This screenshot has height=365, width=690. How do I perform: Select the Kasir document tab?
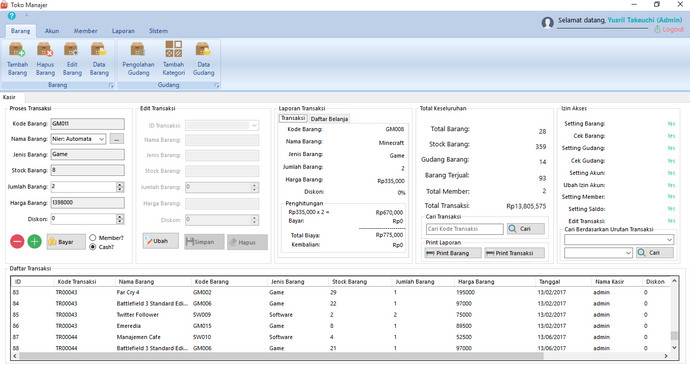tap(9, 97)
